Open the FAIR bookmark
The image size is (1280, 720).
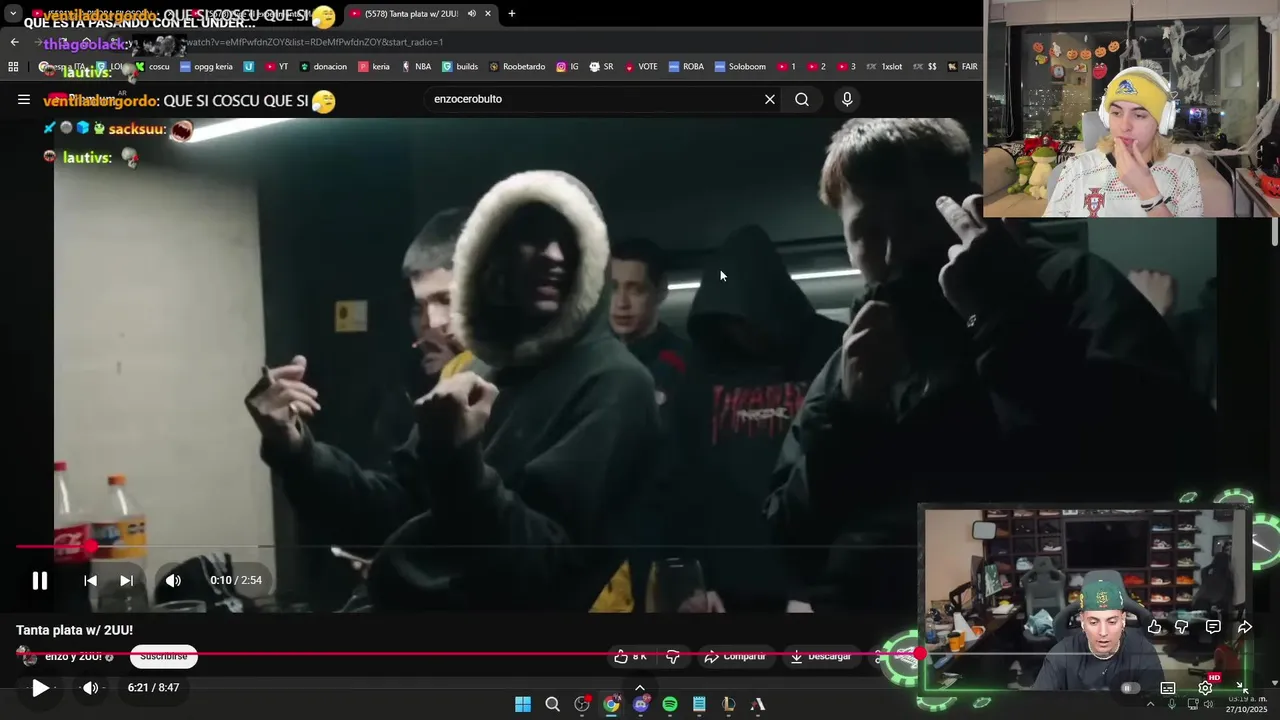click(963, 67)
